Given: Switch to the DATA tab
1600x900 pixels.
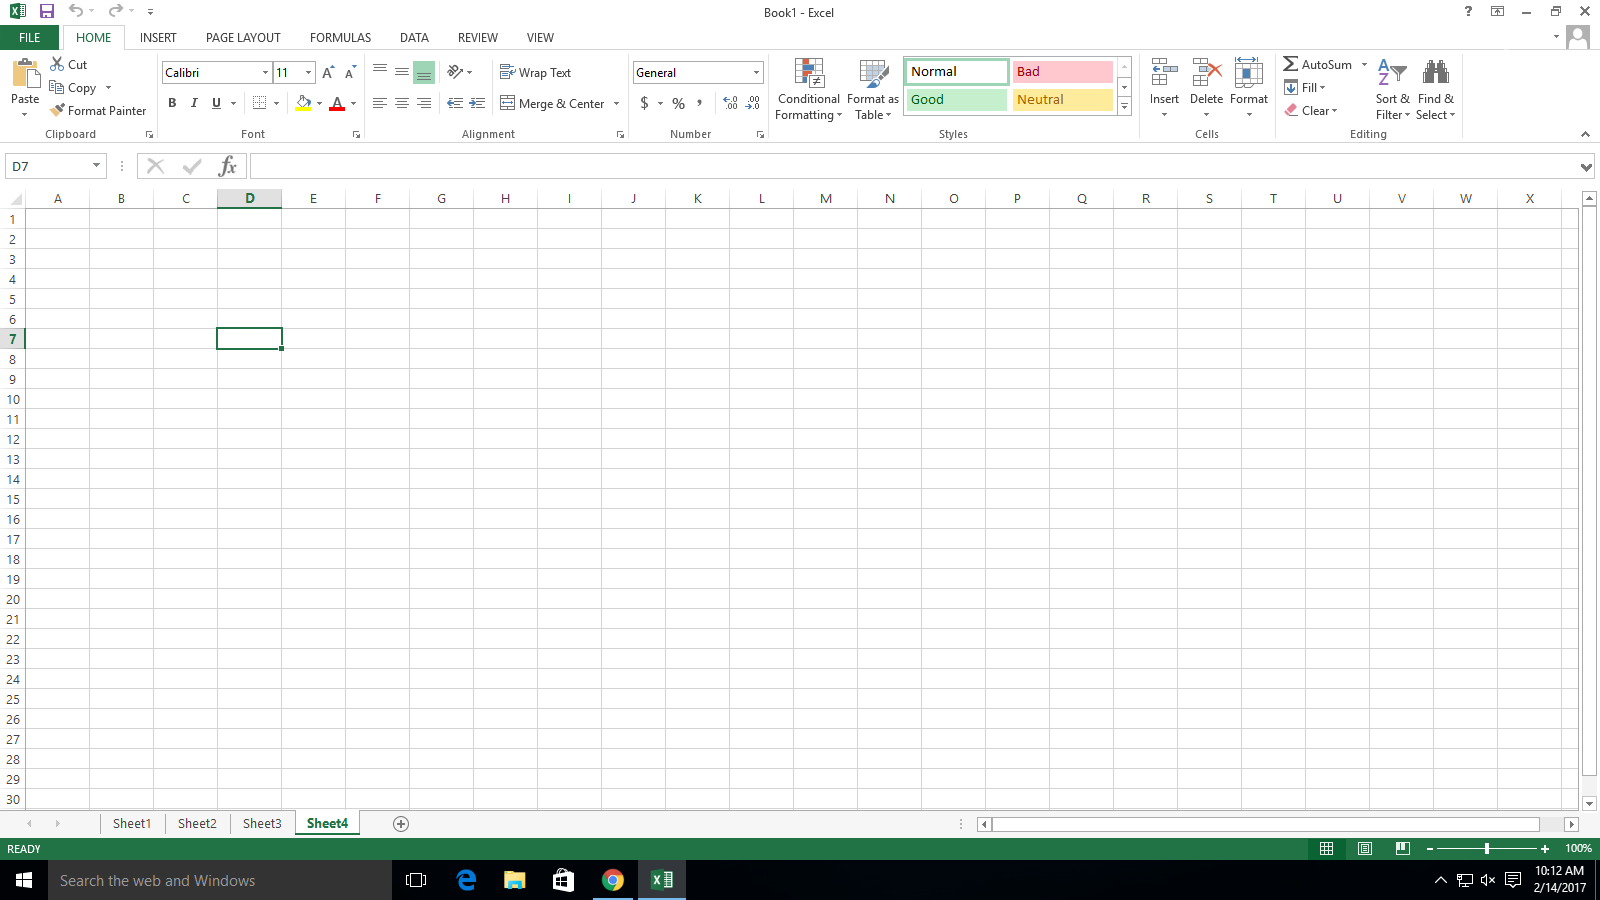Looking at the screenshot, I should [414, 37].
